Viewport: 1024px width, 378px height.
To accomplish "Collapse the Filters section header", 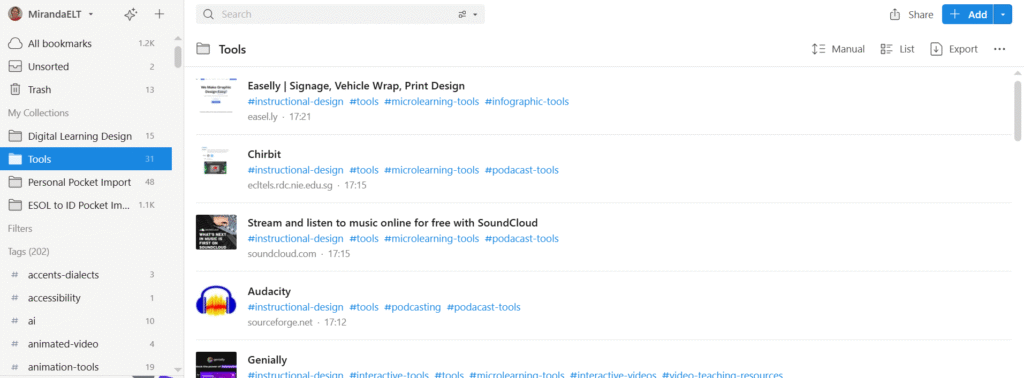I will (x=20, y=228).
